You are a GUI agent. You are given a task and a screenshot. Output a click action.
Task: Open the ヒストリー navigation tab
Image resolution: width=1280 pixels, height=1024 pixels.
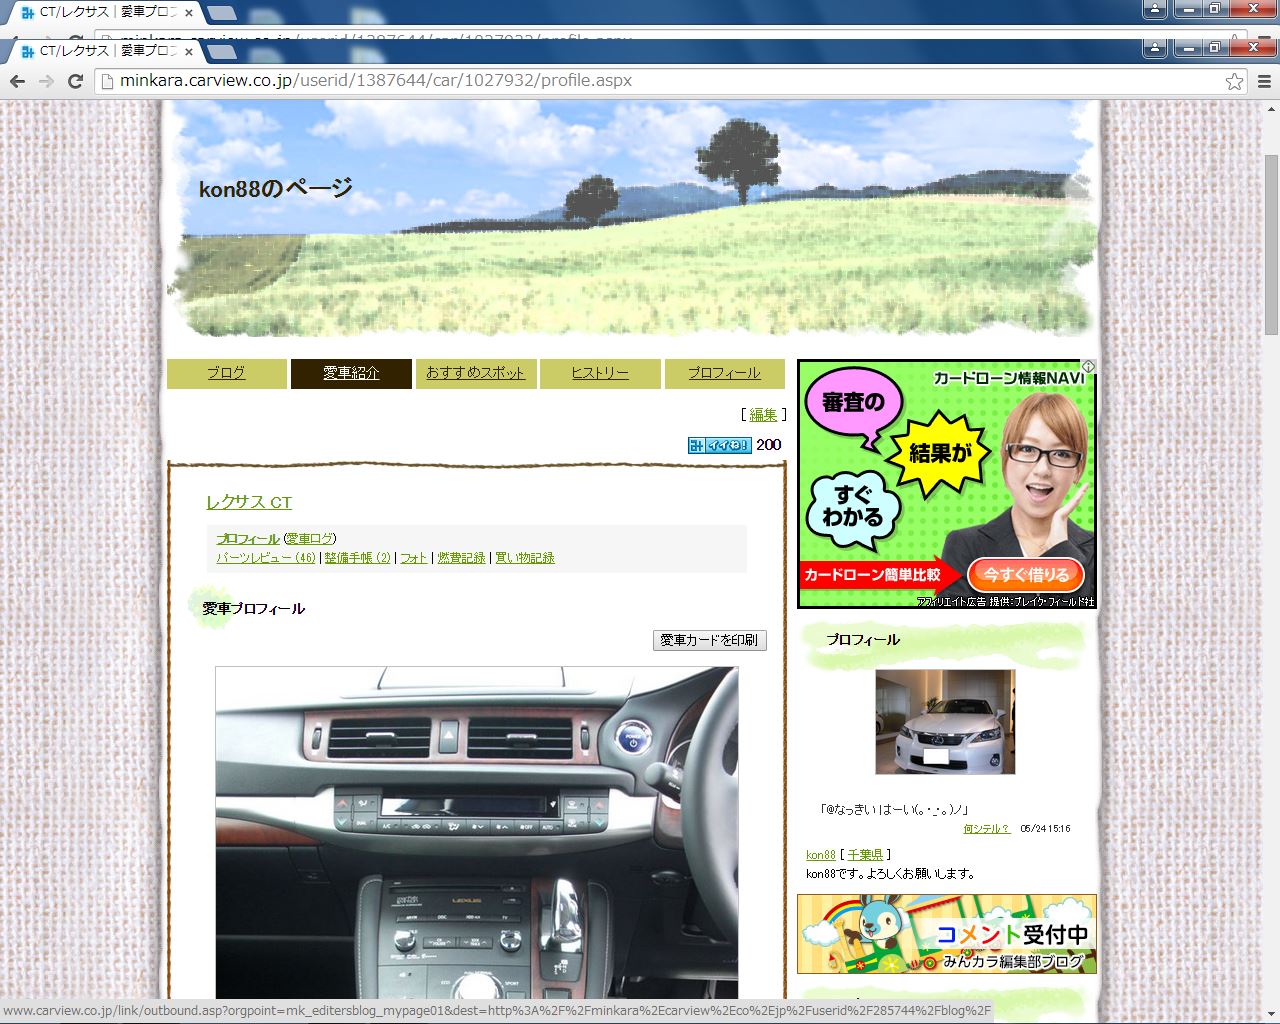[600, 373]
